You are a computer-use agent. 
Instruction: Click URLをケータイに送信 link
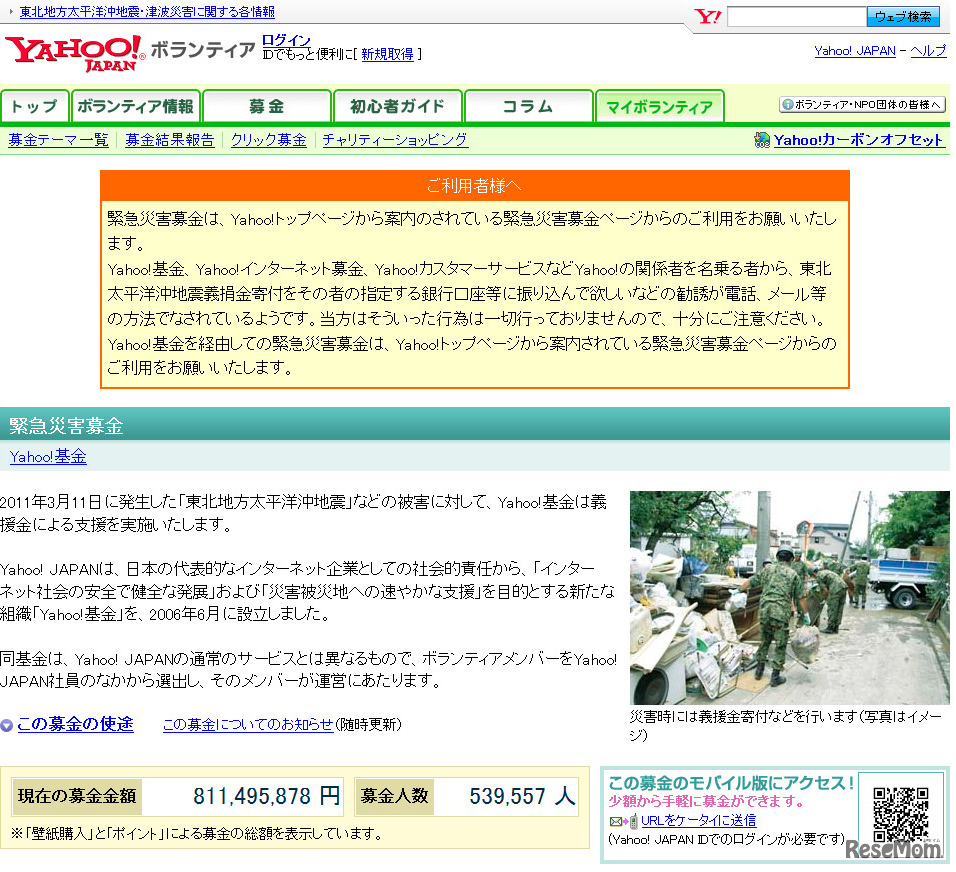coord(698,821)
